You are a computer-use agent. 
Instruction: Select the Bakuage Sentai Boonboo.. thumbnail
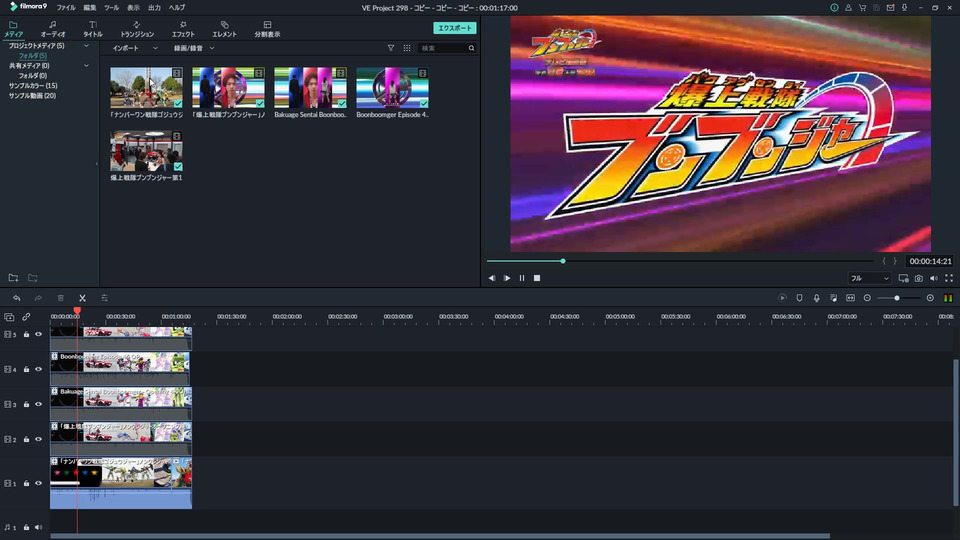pyautogui.click(x=310, y=88)
